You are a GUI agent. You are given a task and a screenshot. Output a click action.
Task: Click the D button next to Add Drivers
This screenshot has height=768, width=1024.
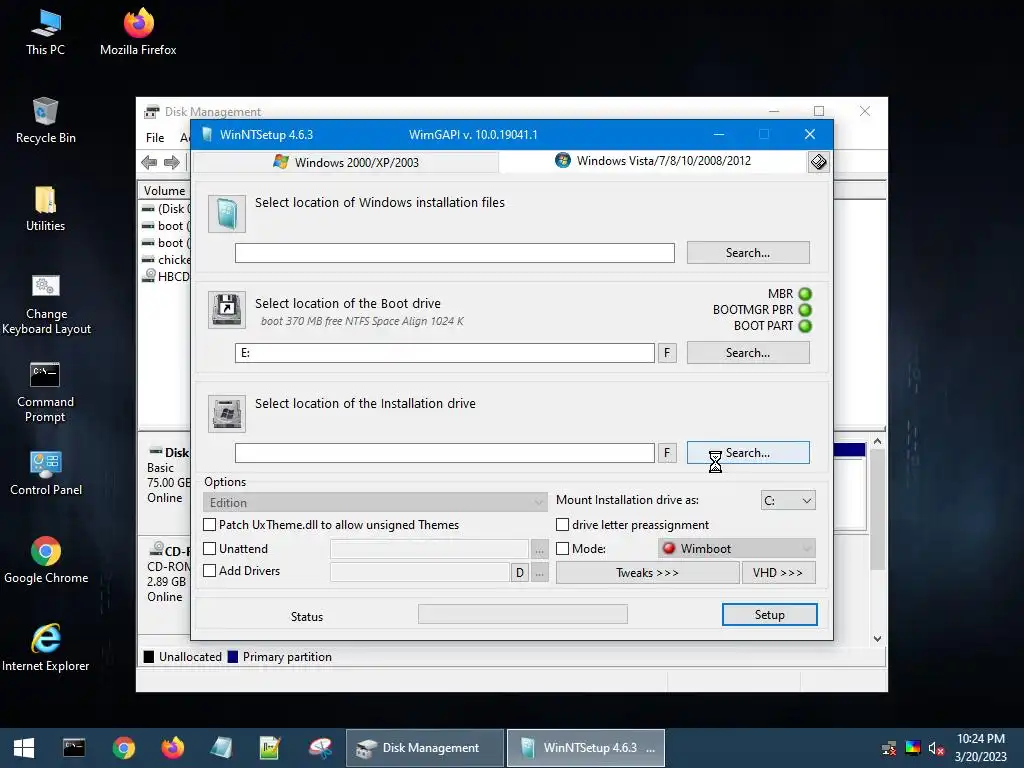pyautogui.click(x=519, y=573)
